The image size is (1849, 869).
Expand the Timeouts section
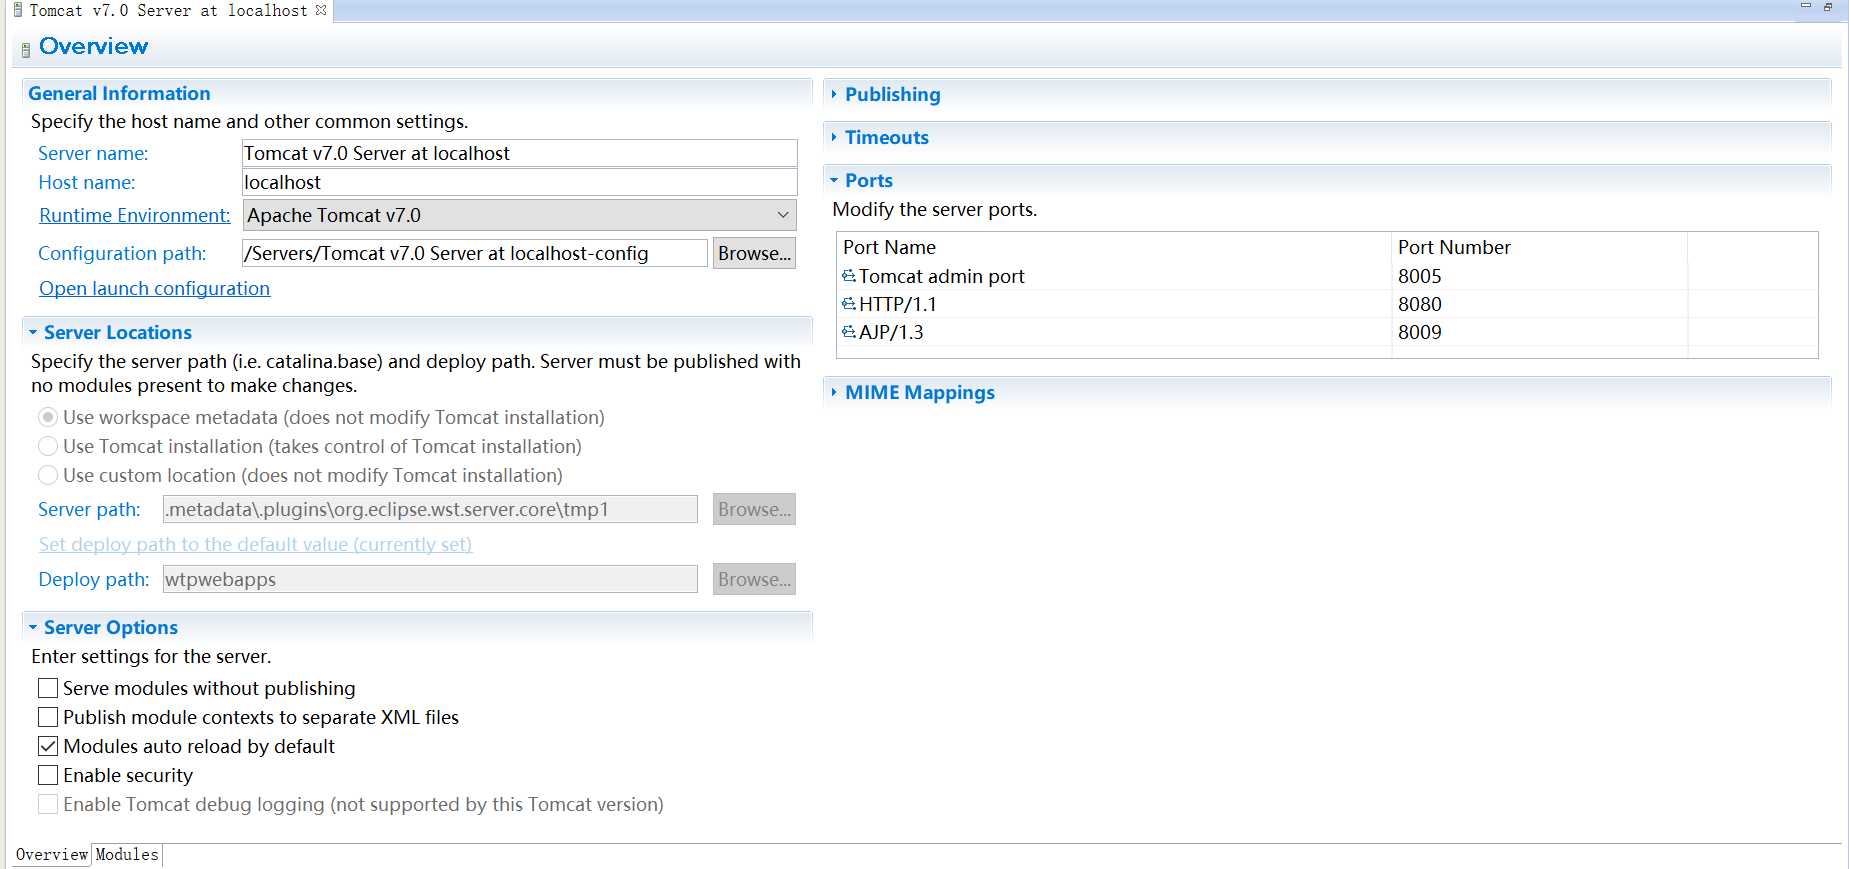(834, 137)
